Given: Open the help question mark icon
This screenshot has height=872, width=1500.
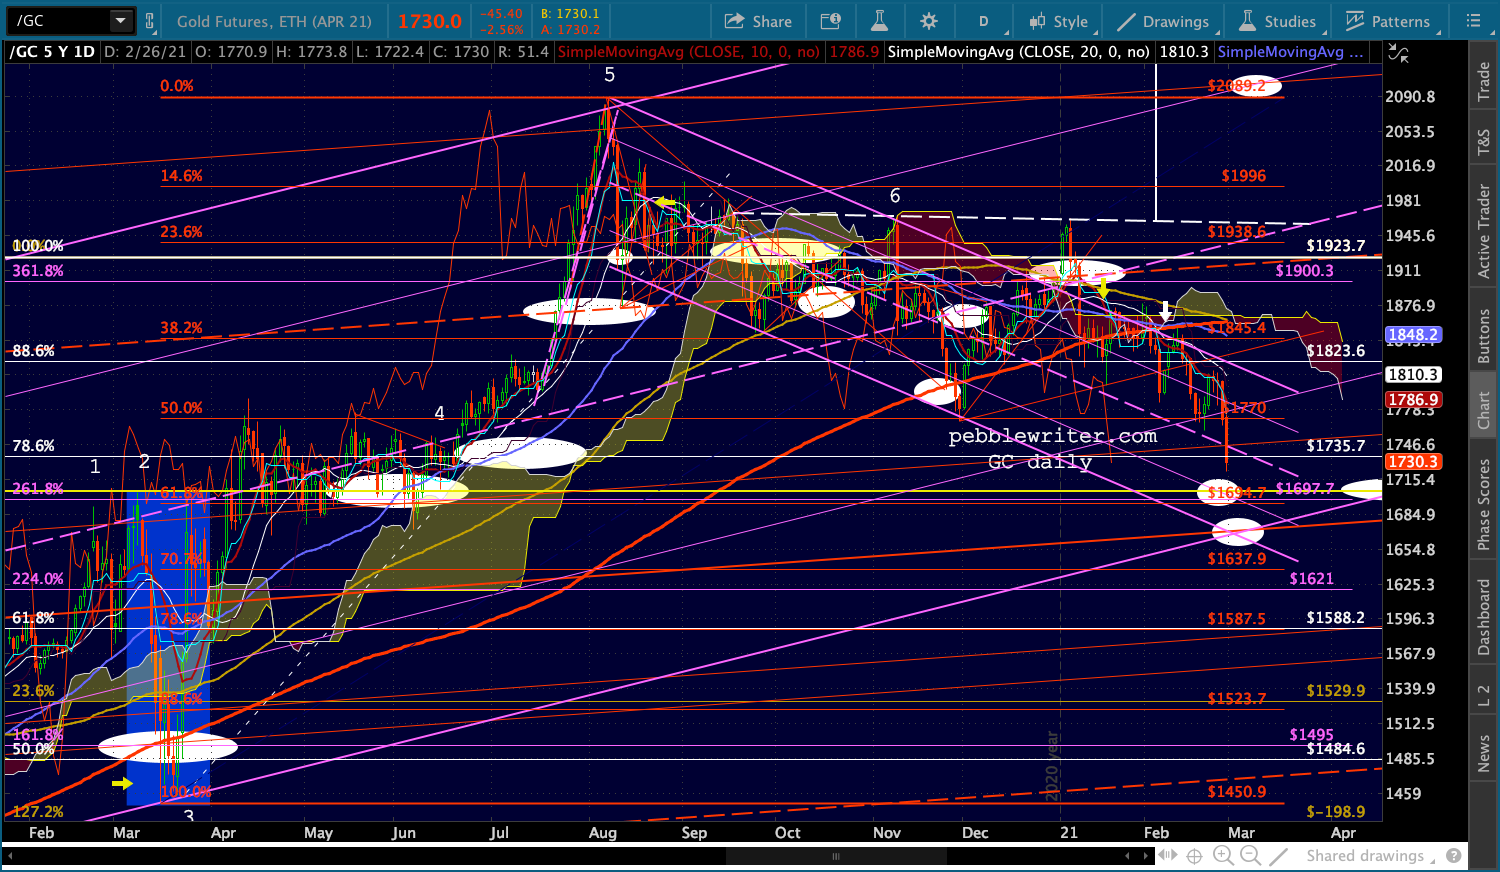Looking at the screenshot, I should [x=1454, y=855].
